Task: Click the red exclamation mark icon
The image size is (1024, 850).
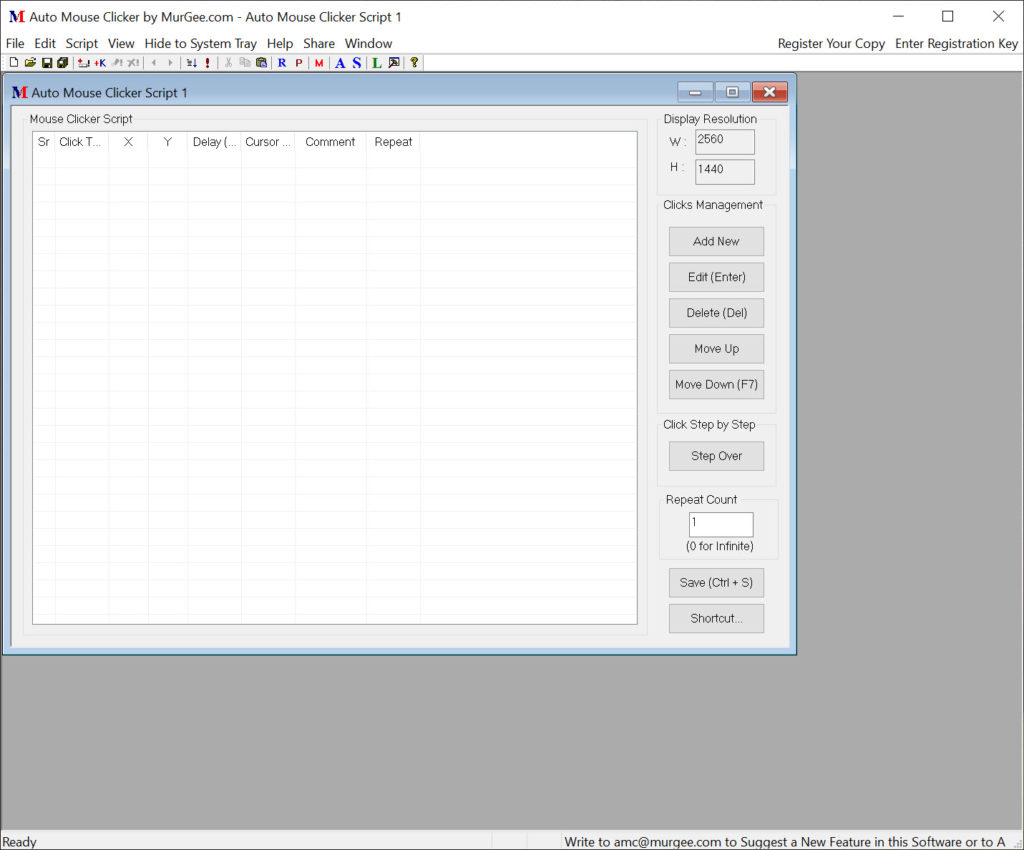Action: pos(208,63)
